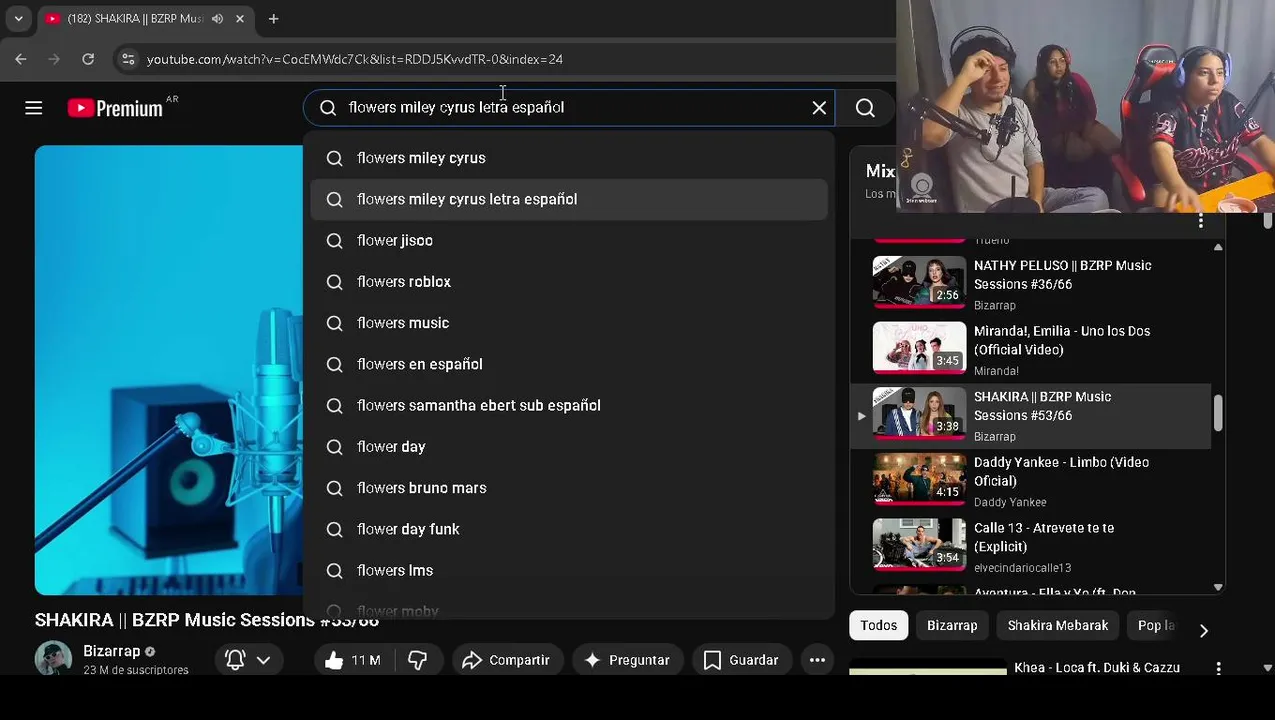The image size is (1275, 720).
Task: Play Calle 13 - Atrevete te te
Action: coord(1030,546)
